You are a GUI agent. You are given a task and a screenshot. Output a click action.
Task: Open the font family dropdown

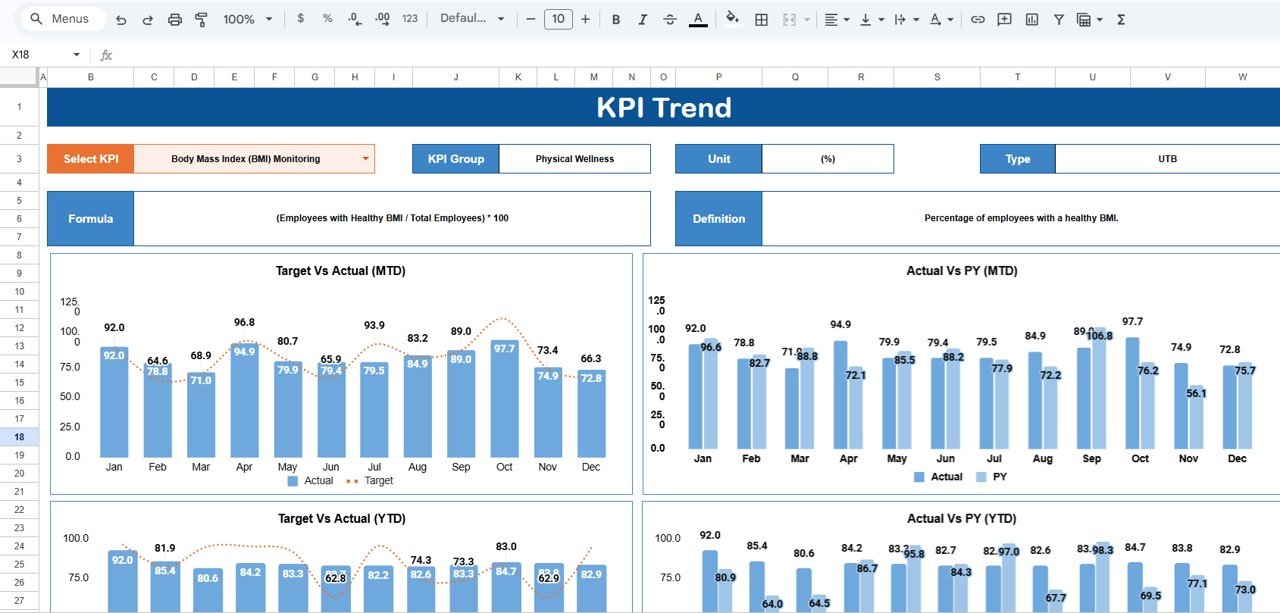pos(470,18)
